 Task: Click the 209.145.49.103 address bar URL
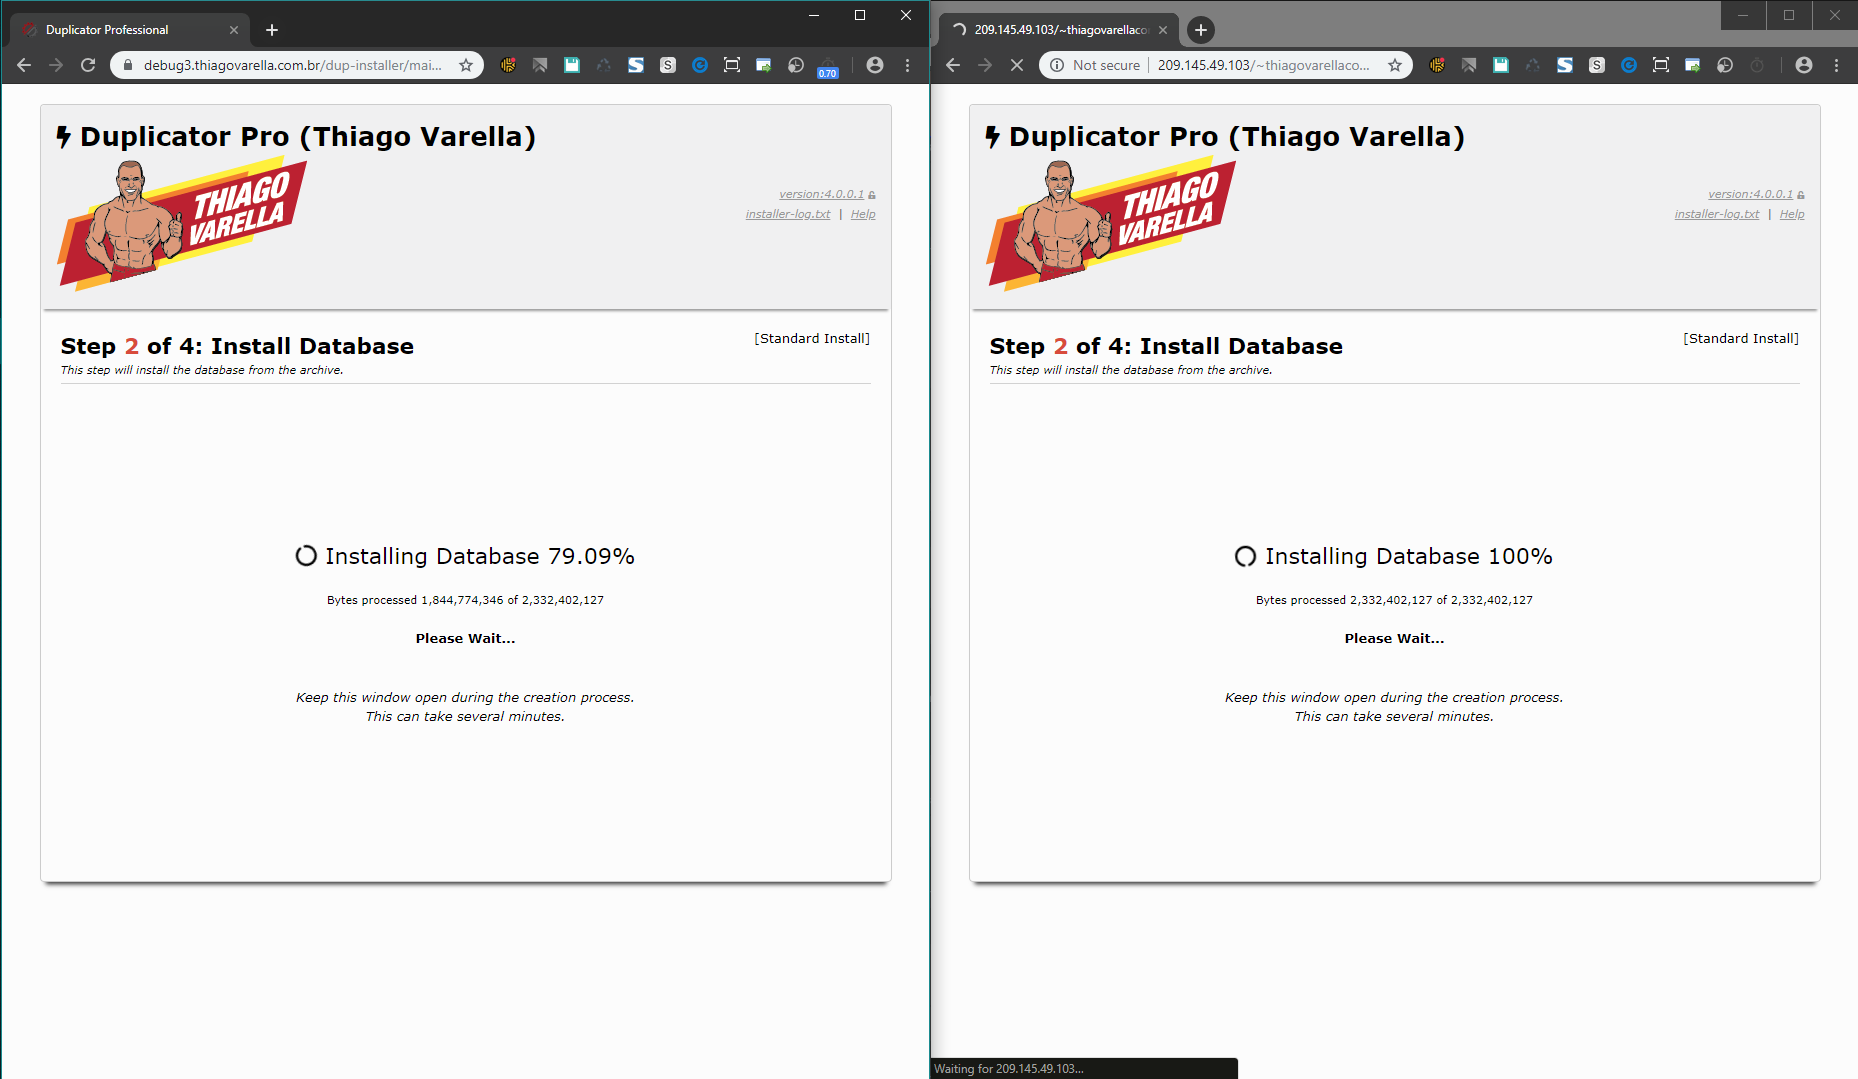1264,65
